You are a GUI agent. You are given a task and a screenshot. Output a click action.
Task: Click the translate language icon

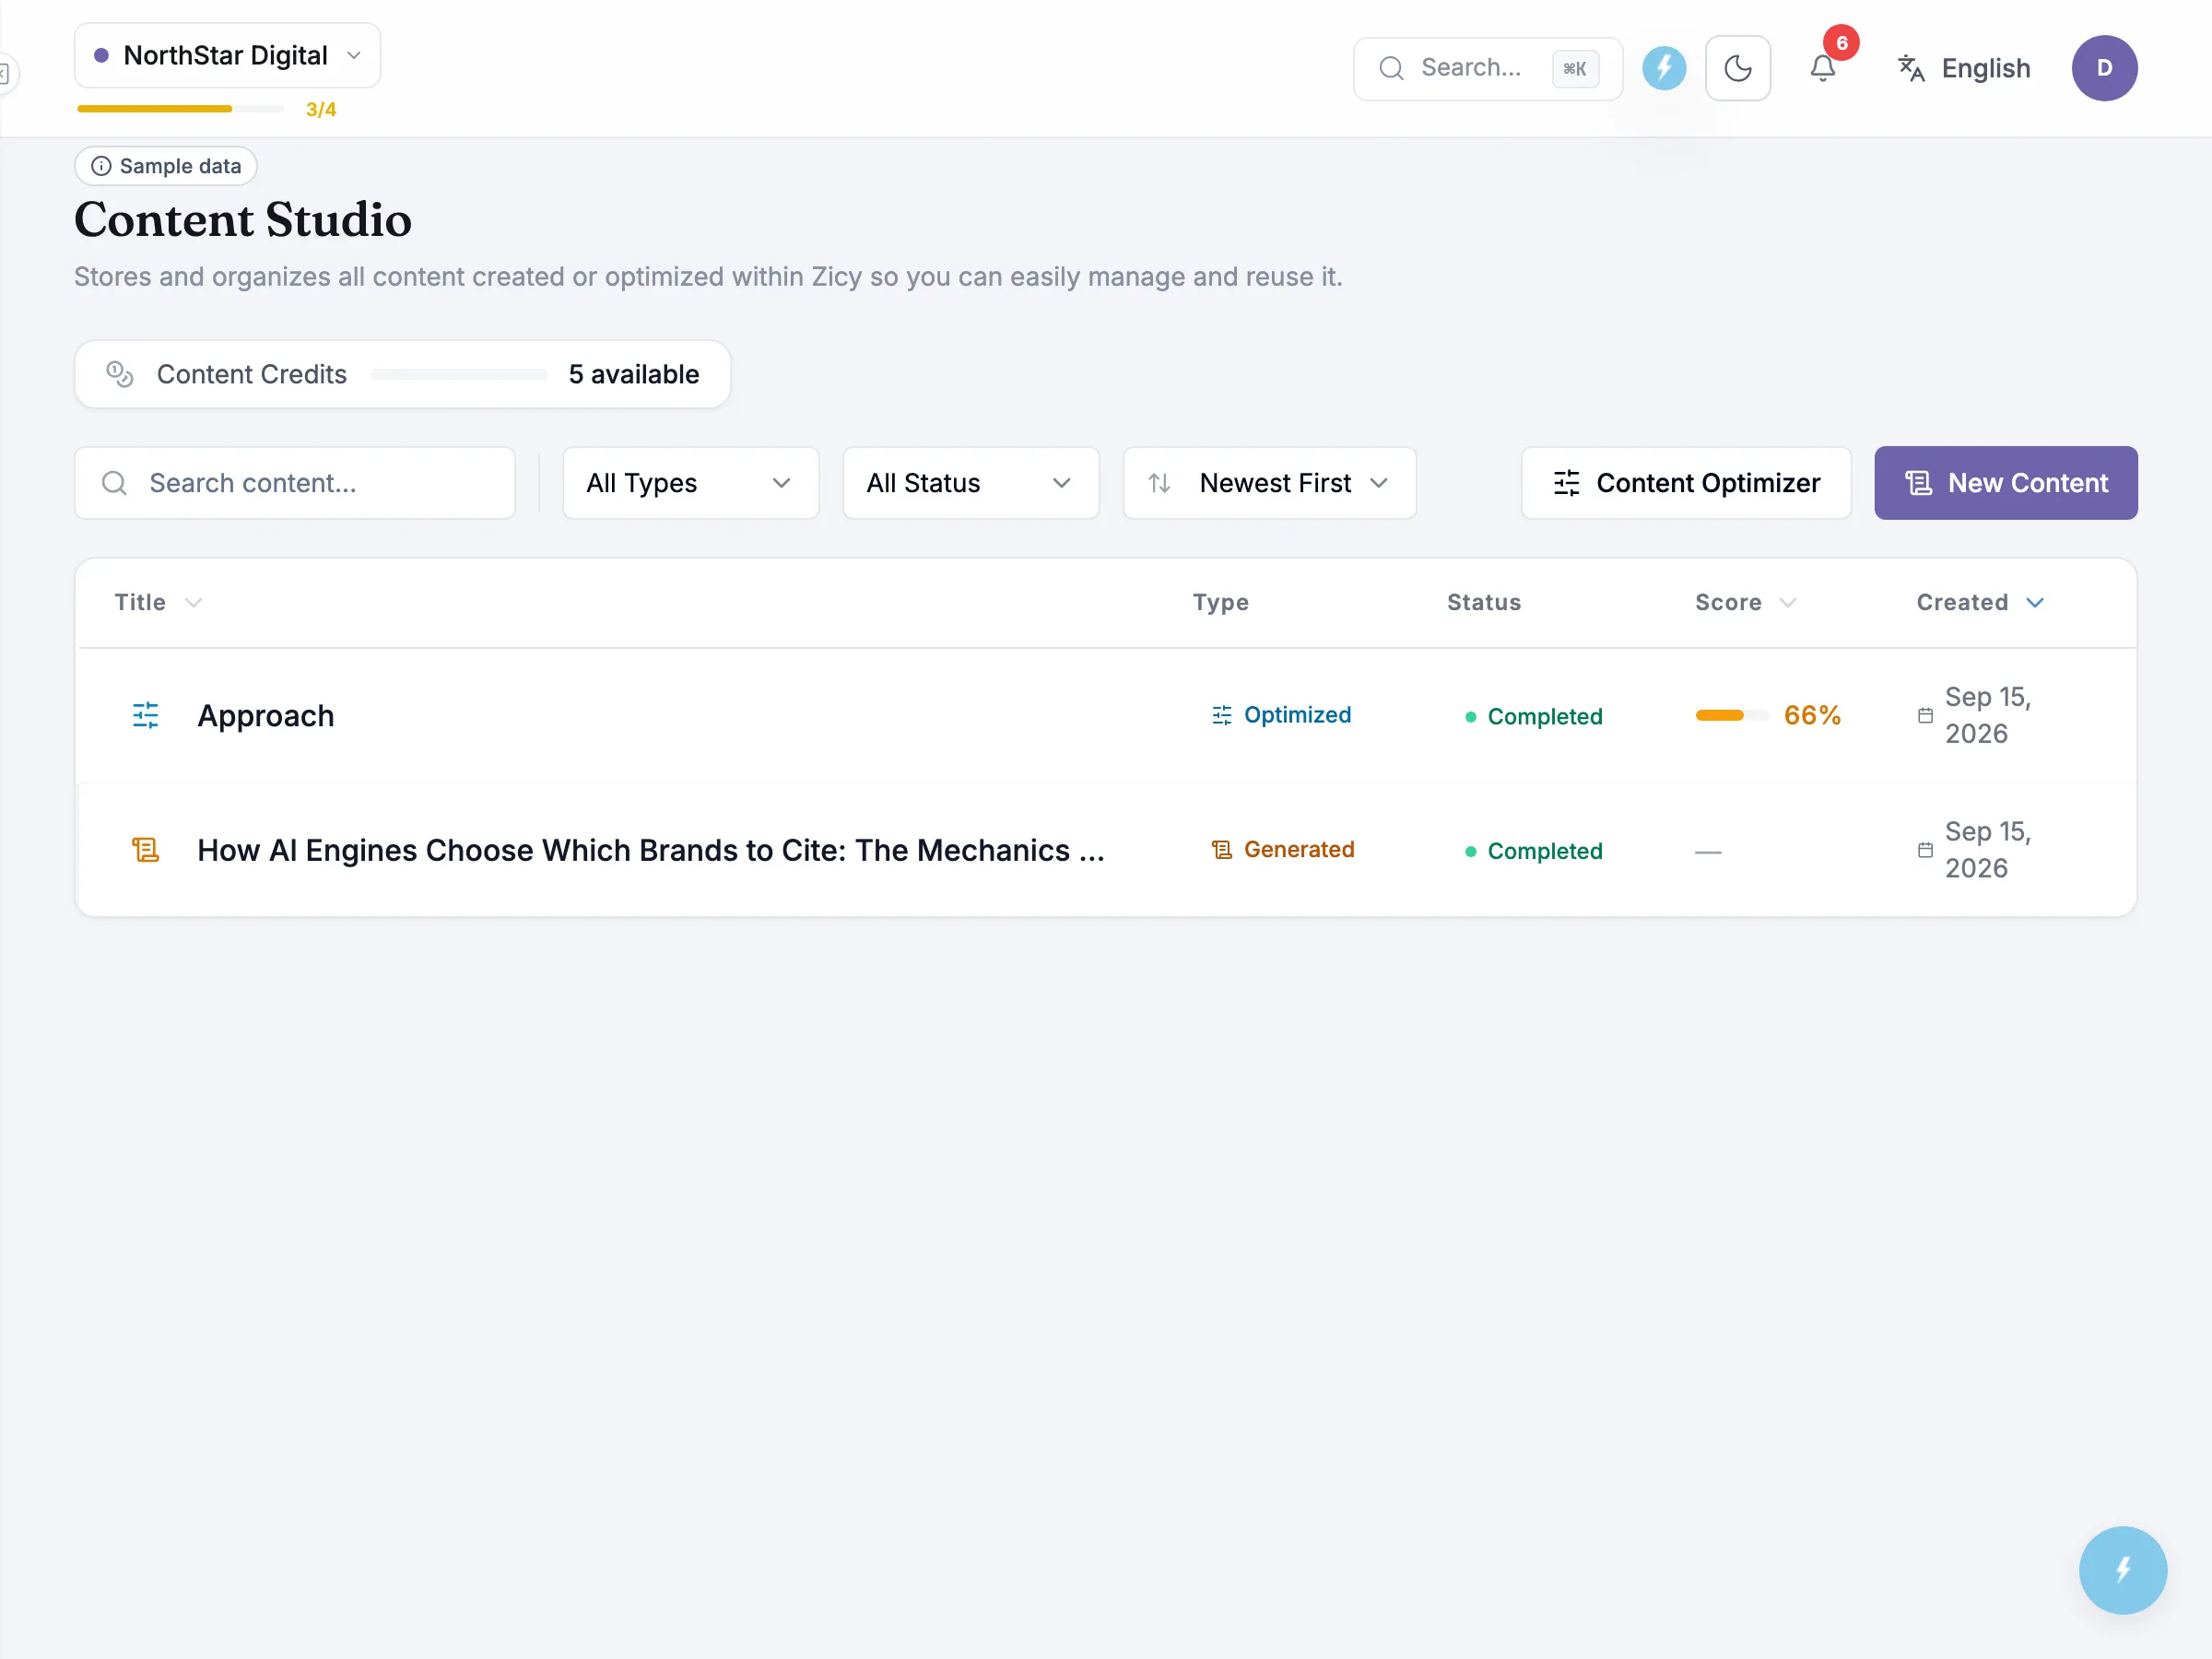click(x=1911, y=68)
